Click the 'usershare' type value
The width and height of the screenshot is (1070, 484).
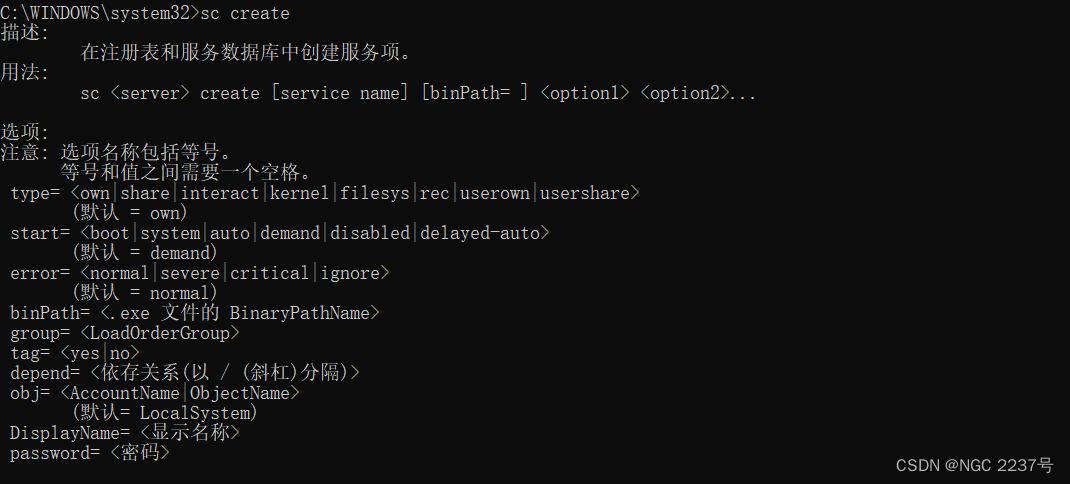pos(585,193)
